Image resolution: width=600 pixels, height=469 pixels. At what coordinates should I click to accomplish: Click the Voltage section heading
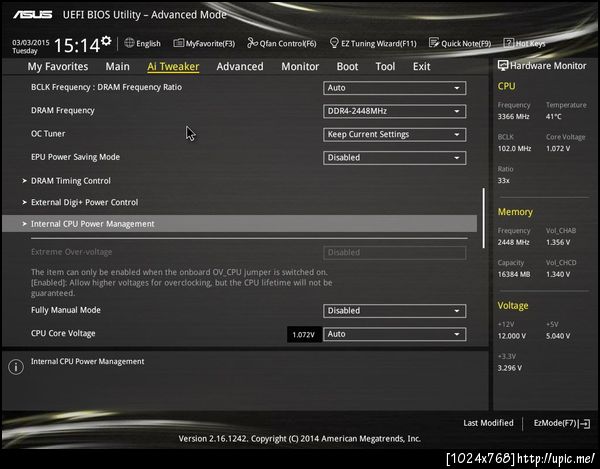513,306
